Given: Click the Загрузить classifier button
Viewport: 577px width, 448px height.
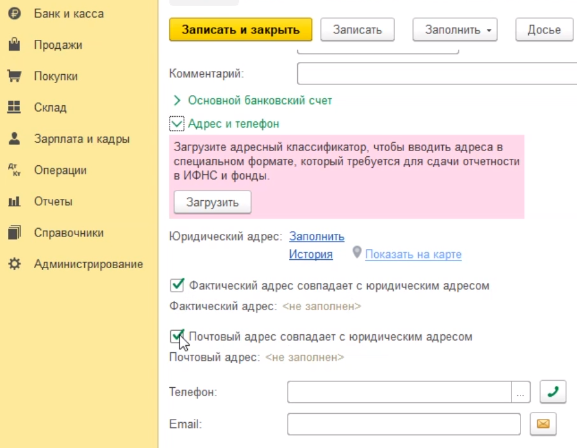Looking at the screenshot, I should (212, 202).
